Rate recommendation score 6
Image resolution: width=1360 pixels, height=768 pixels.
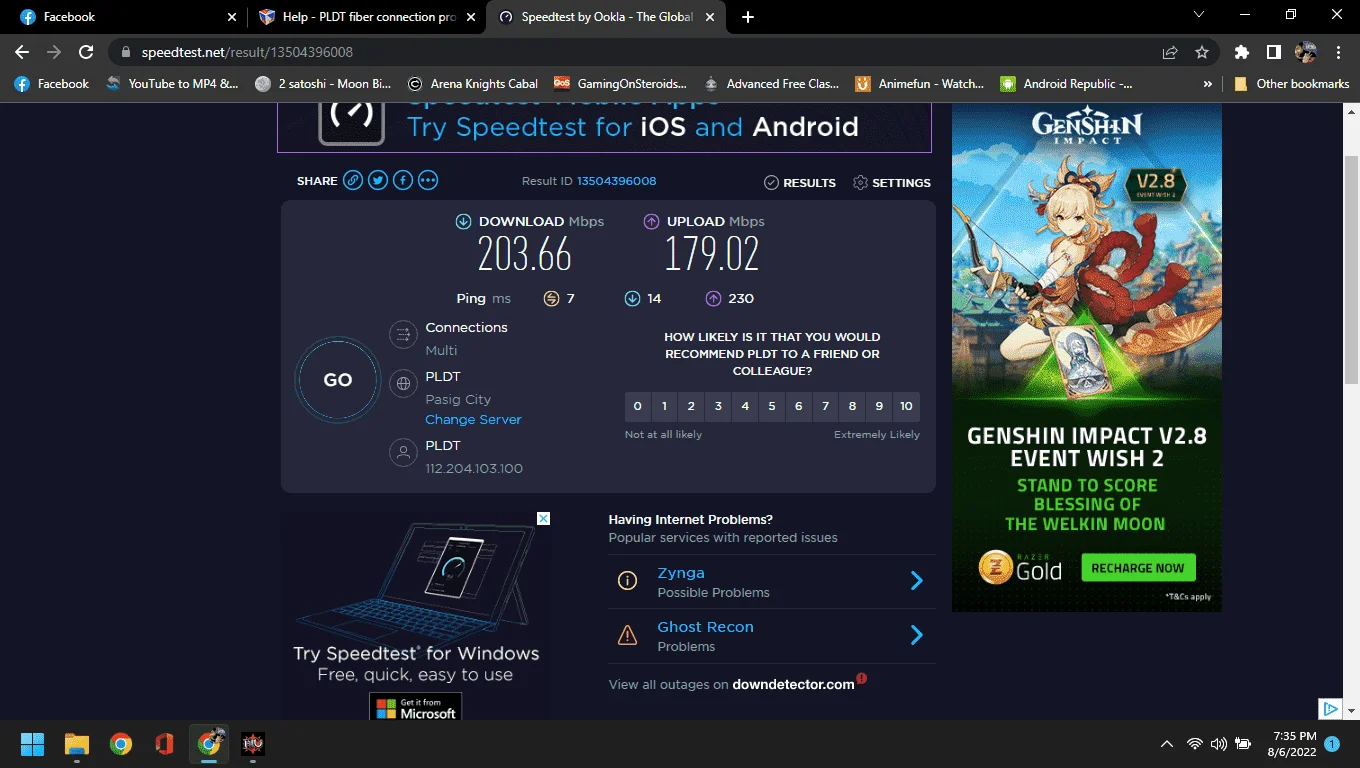799,406
